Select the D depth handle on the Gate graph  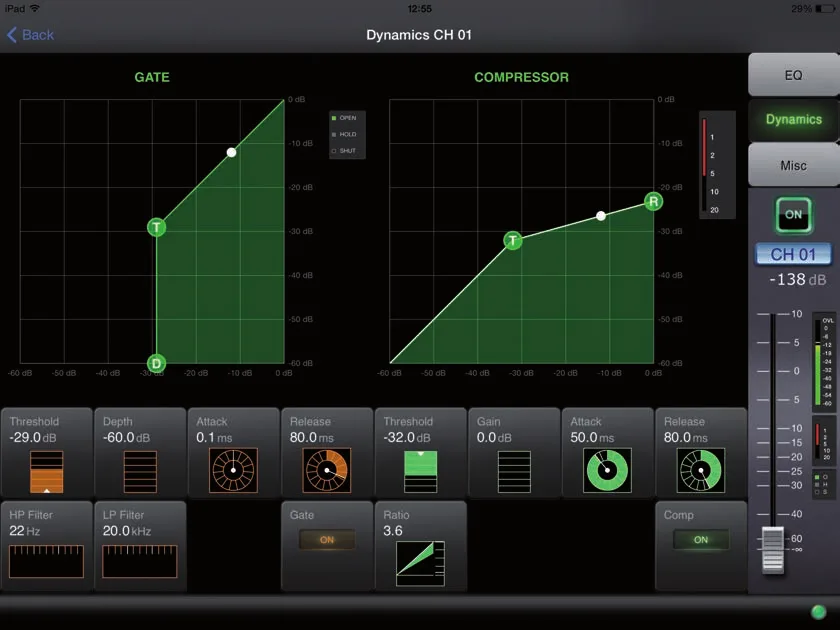coord(156,363)
